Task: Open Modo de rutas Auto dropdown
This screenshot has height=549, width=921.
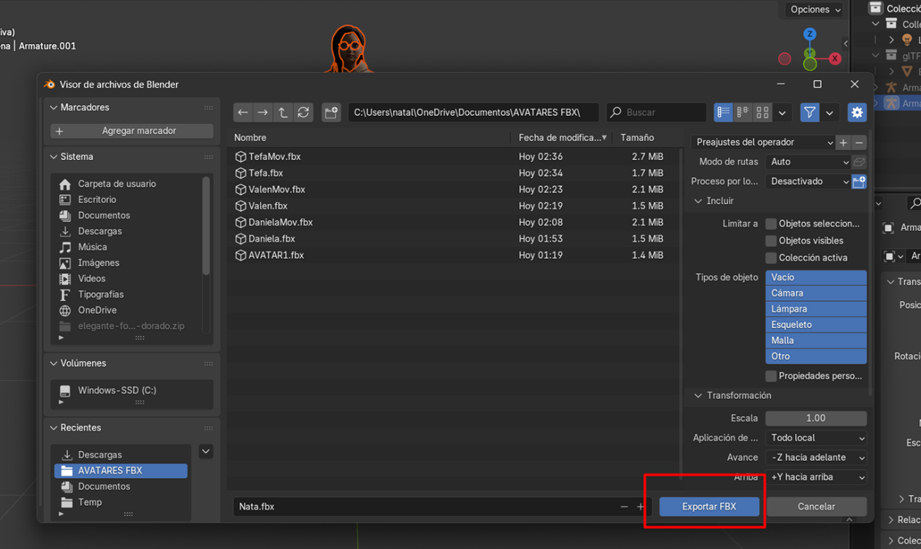Action: pos(808,161)
